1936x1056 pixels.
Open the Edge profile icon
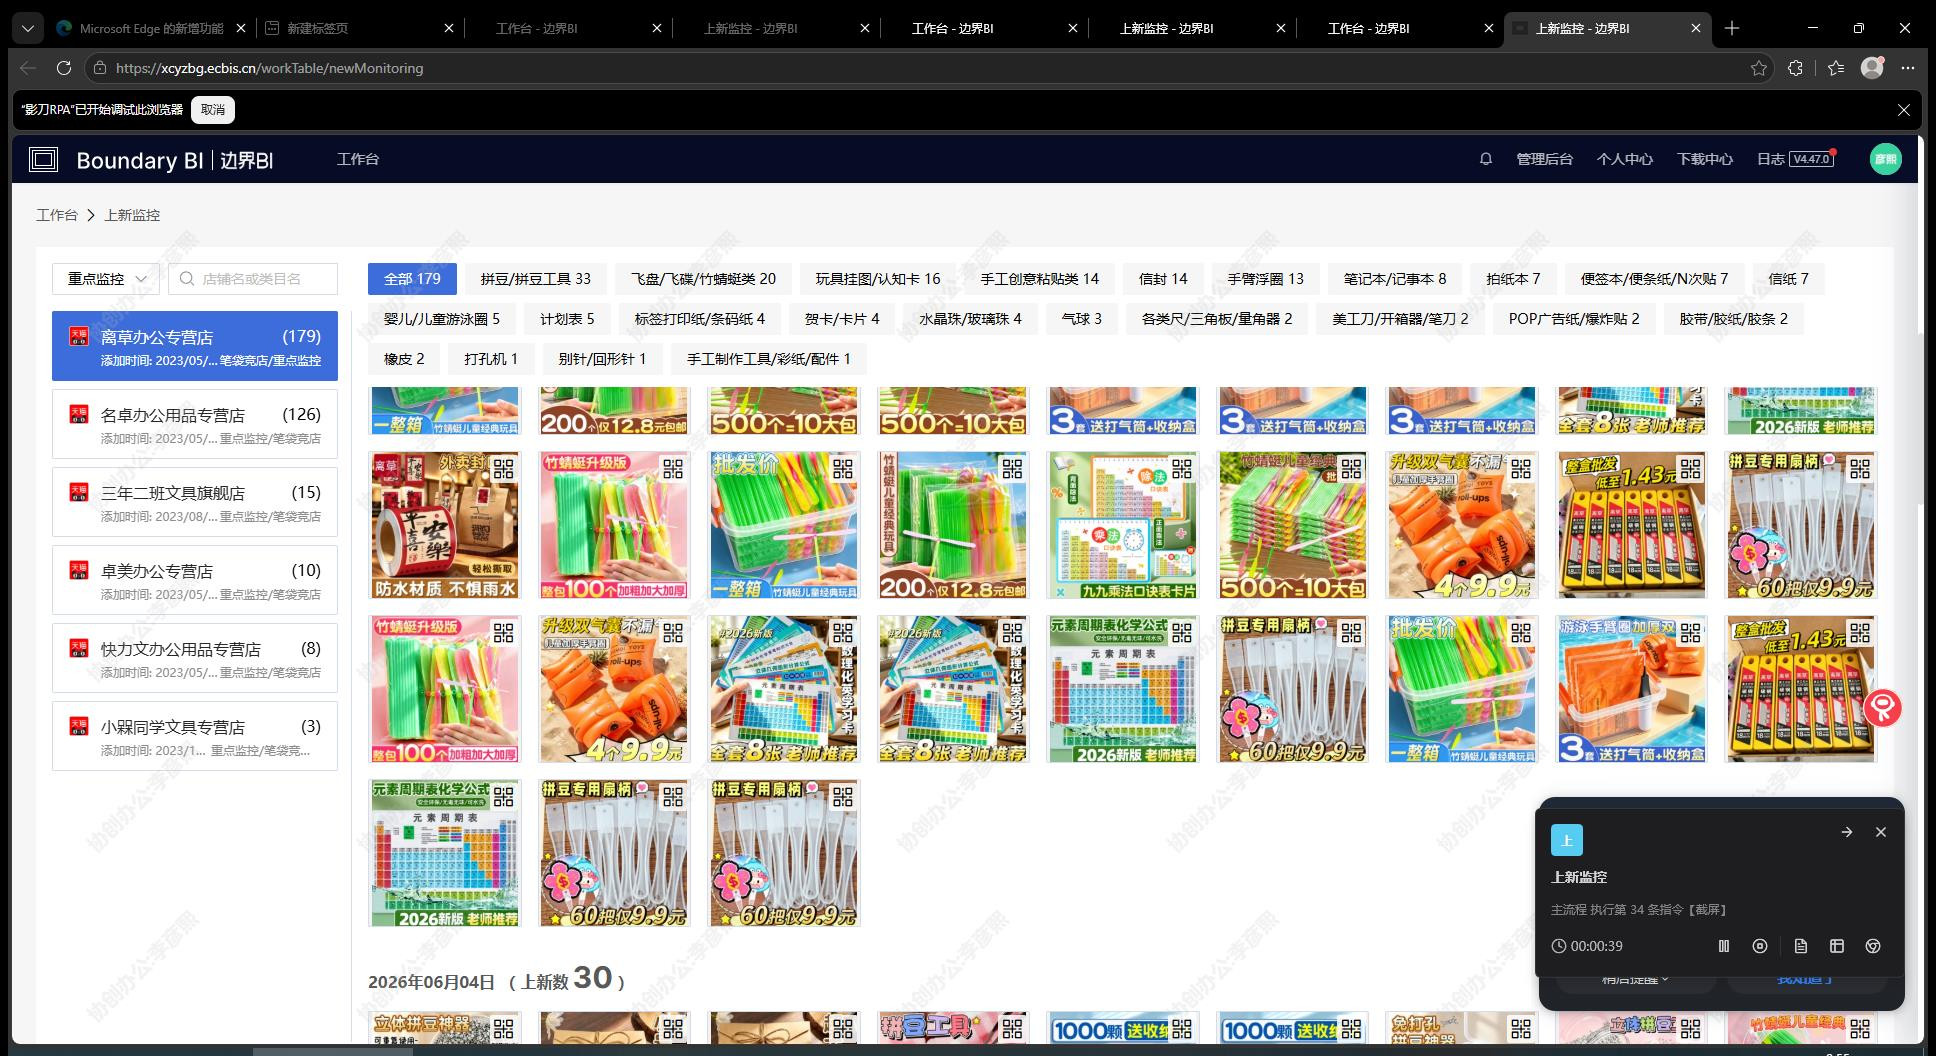[x=1872, y=68]
